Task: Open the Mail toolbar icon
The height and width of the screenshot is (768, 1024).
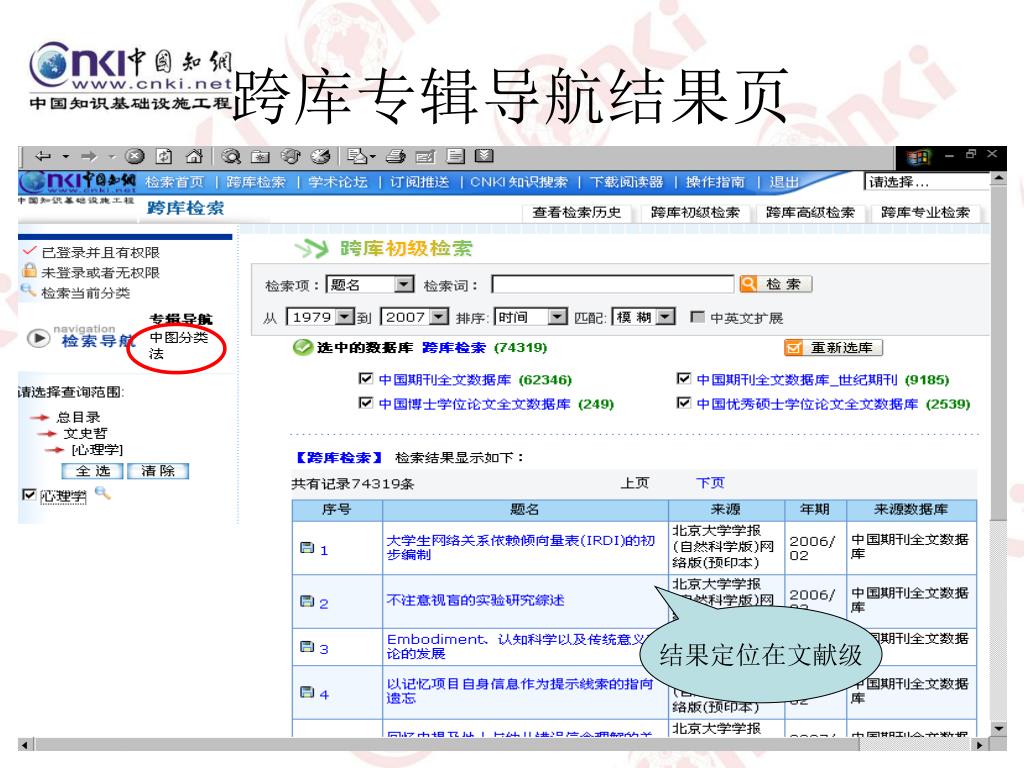Action: (x=357, y=156)
